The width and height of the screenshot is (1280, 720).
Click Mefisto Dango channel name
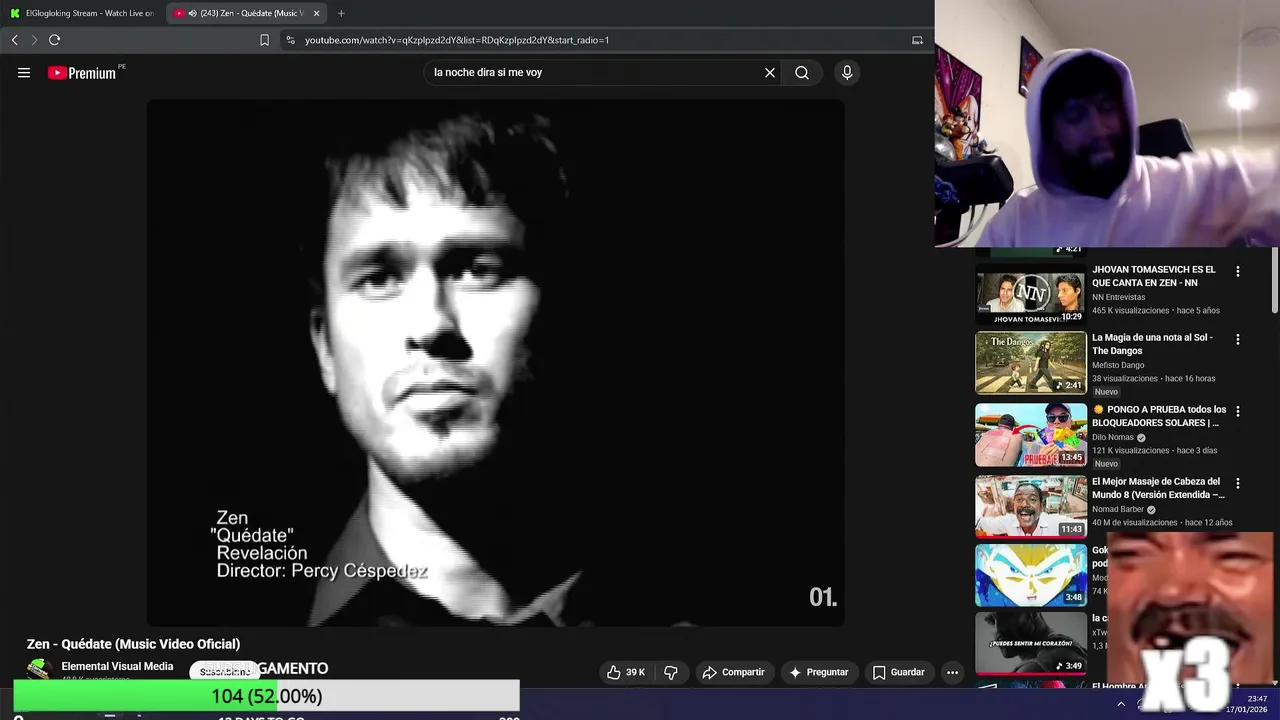click(1118, 365)
